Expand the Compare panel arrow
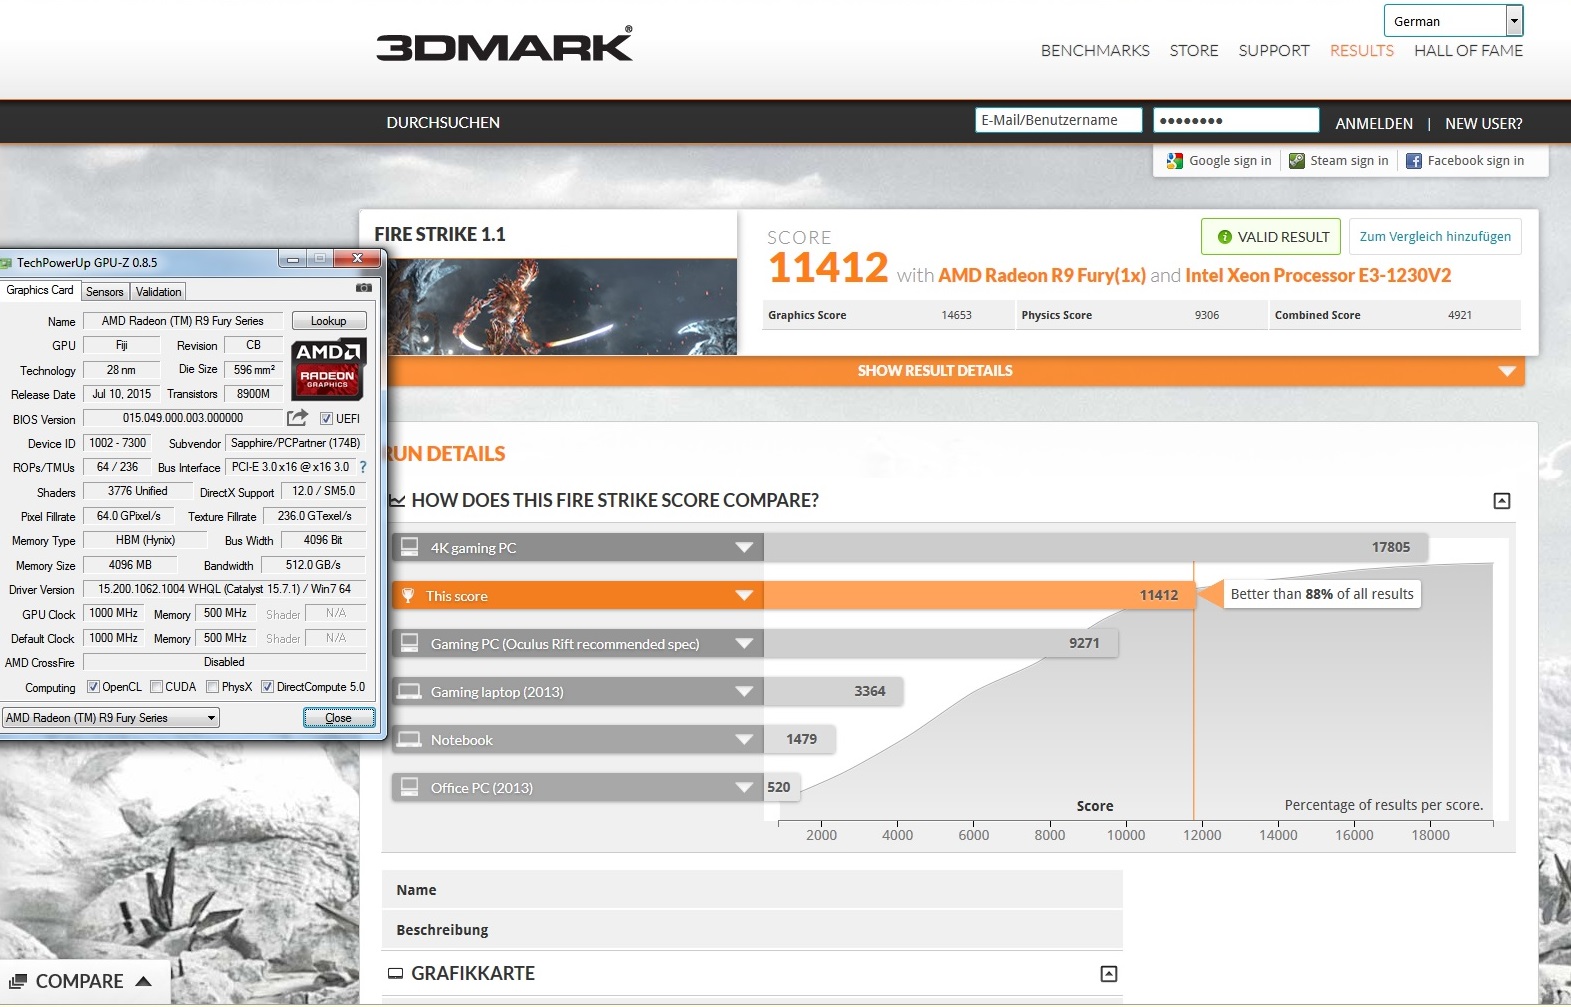 click(143, 982)
